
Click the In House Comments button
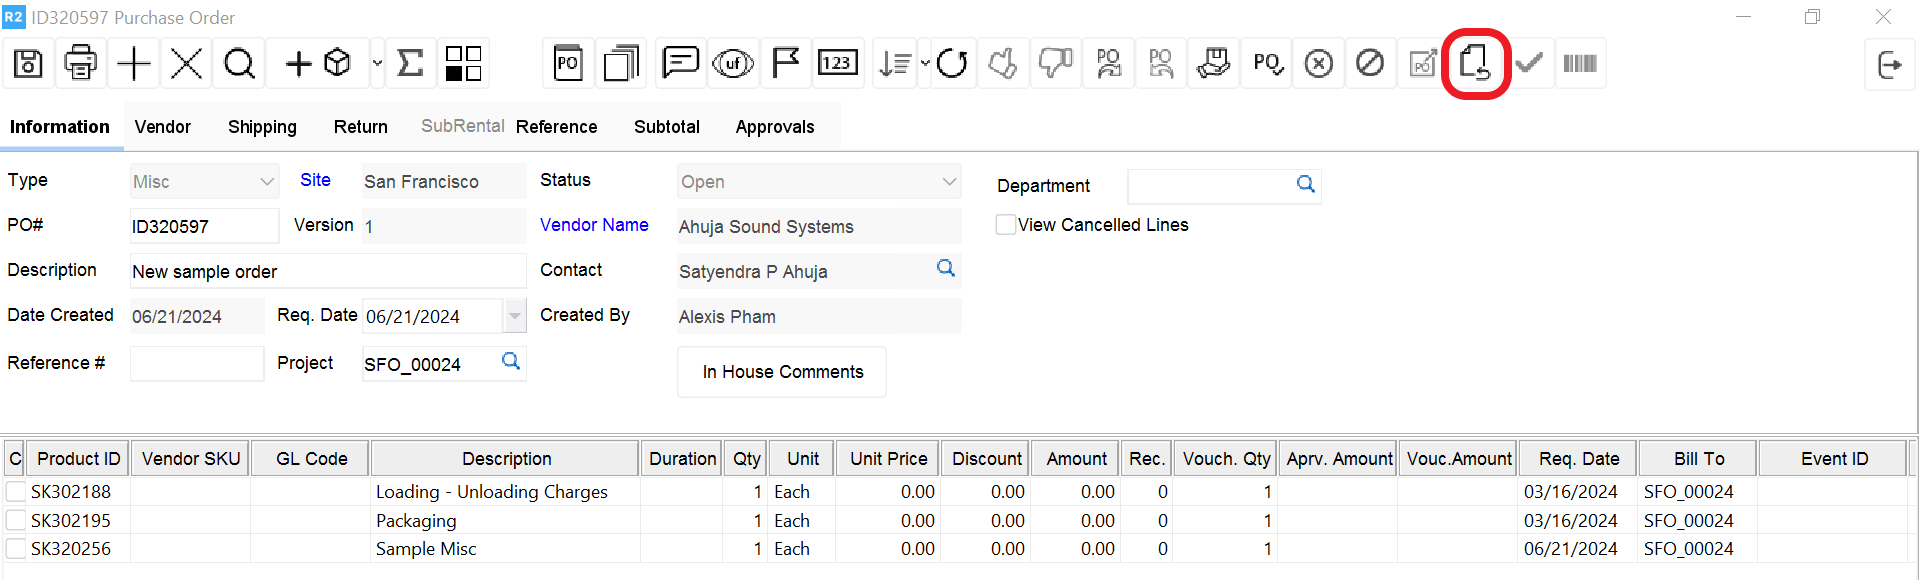[x=782, y=372]
